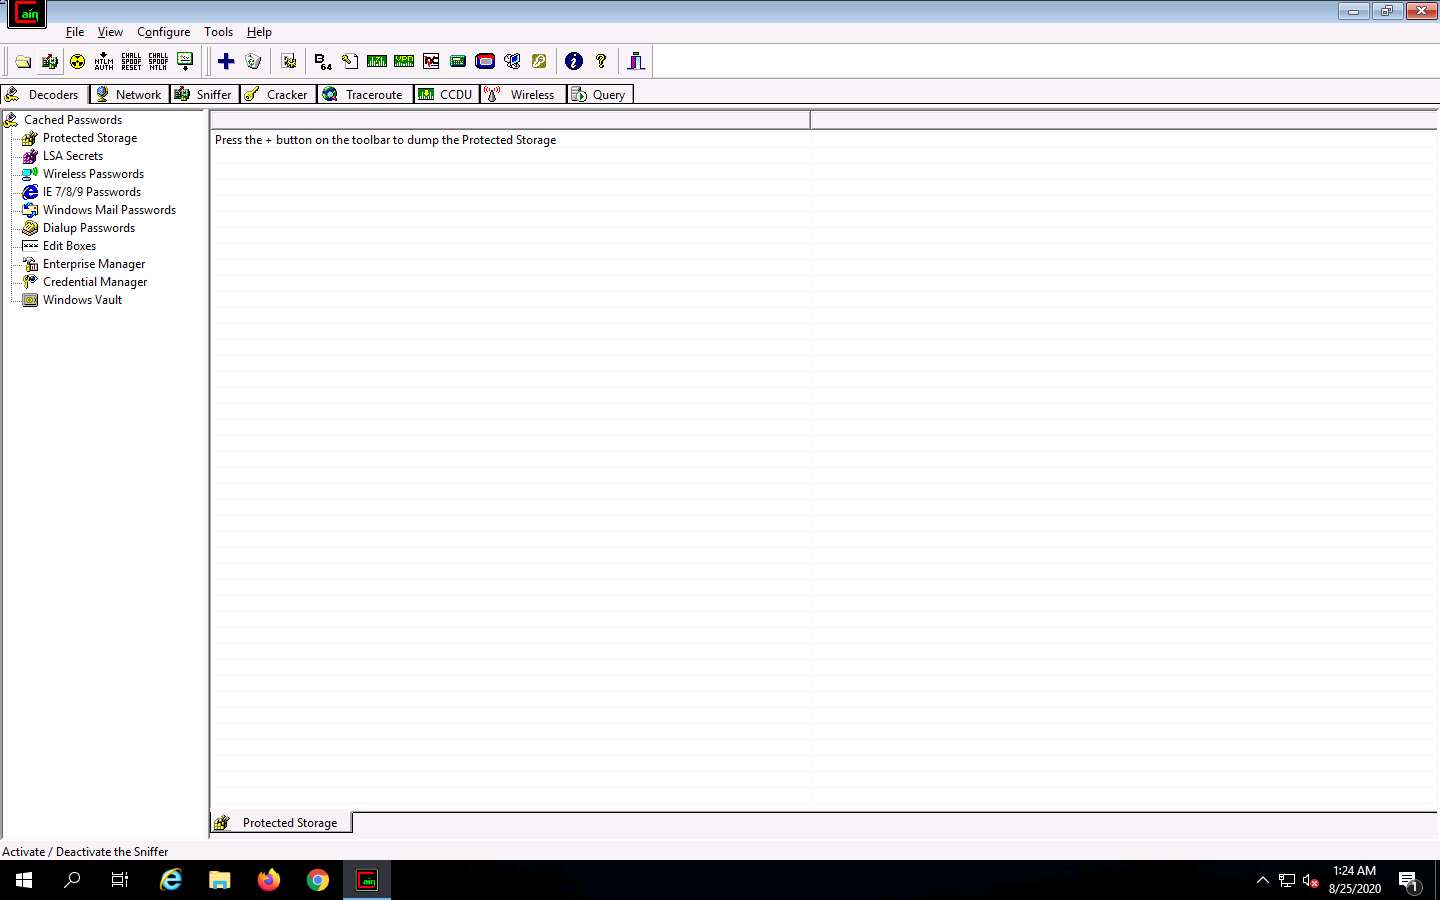Select Protected Storage in the tree
The image size is (1440, 900).
pos(90,138)
